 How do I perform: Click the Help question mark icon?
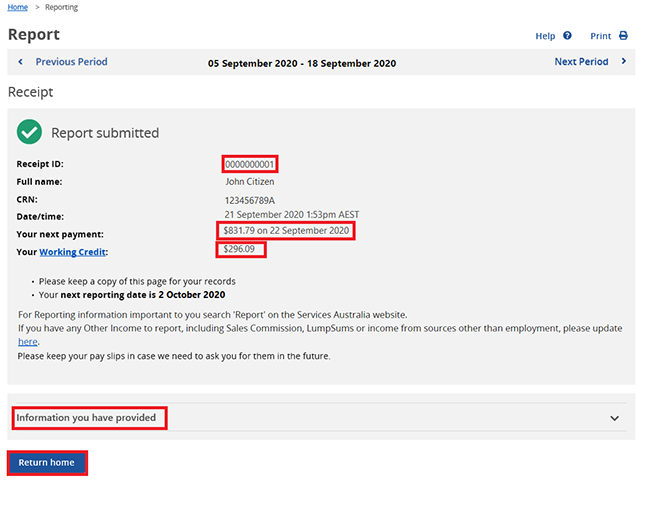(x=568, y=36)
